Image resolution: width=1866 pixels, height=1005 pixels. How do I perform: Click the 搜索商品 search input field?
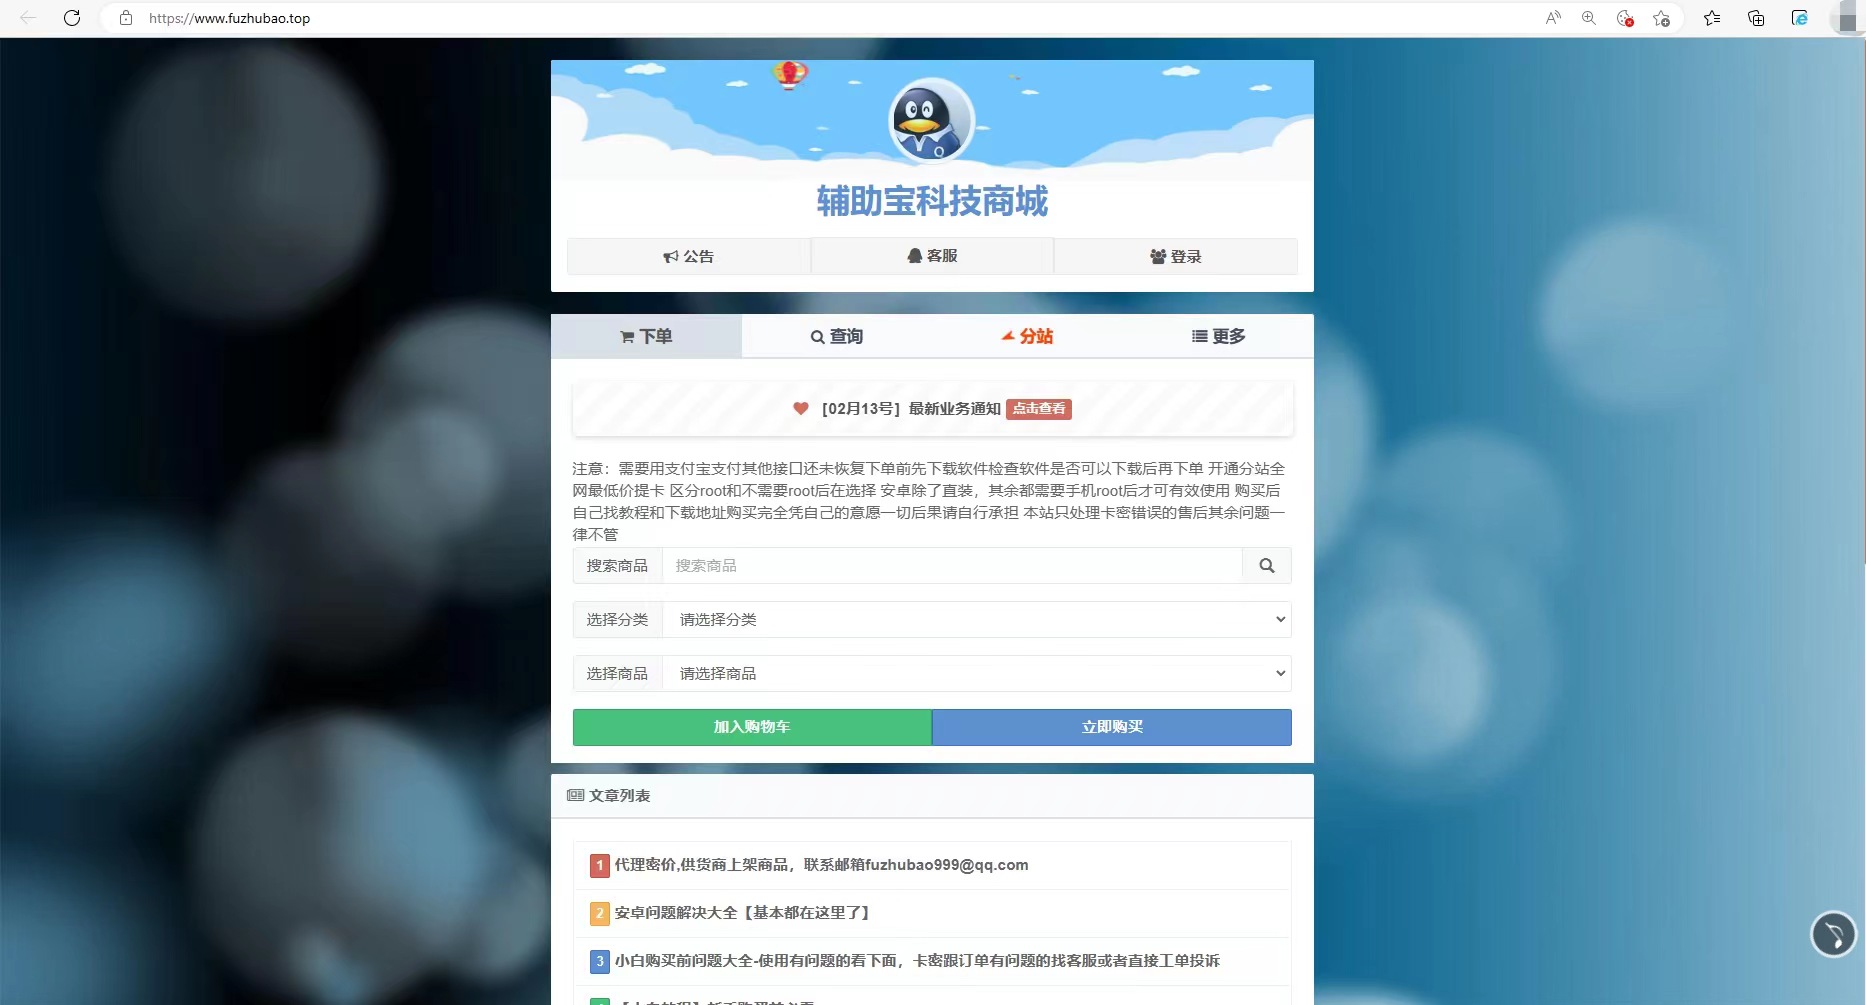[x=951, y=566]
